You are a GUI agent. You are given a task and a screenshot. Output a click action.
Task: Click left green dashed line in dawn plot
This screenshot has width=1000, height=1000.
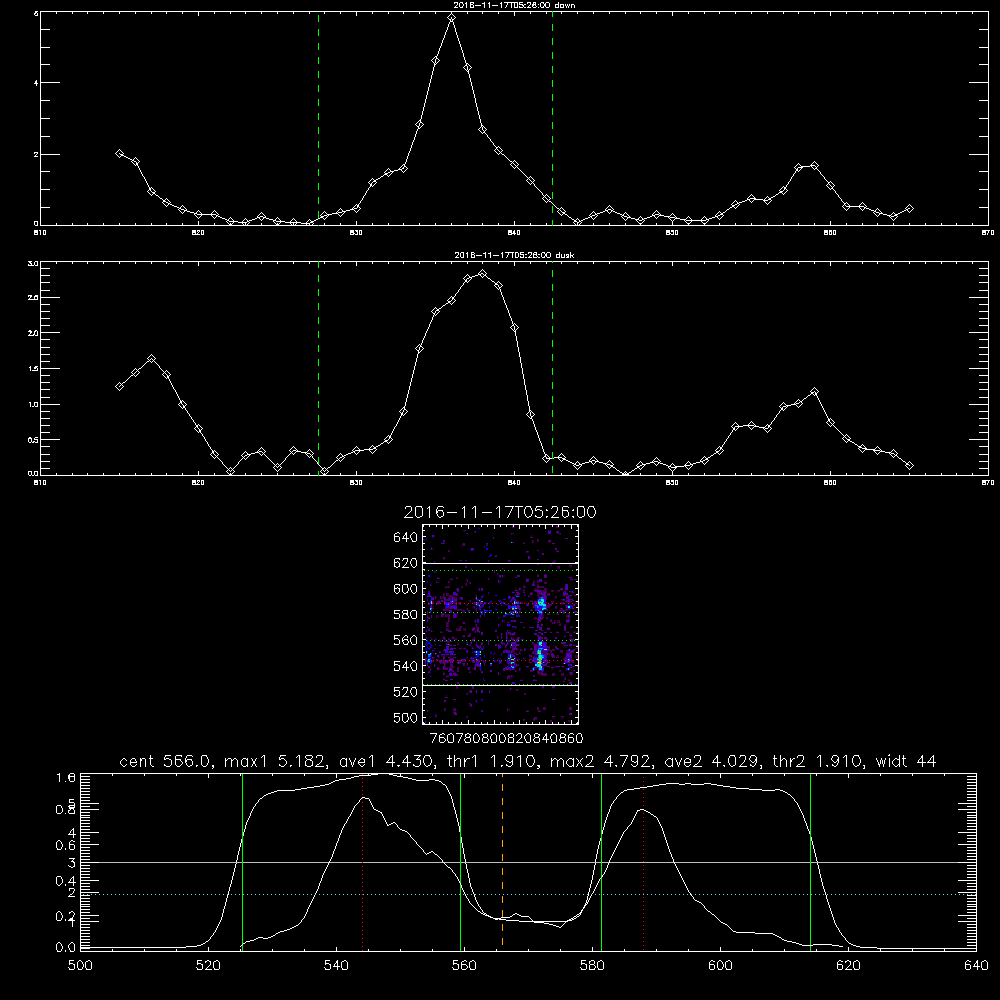(x=318, y=118)
